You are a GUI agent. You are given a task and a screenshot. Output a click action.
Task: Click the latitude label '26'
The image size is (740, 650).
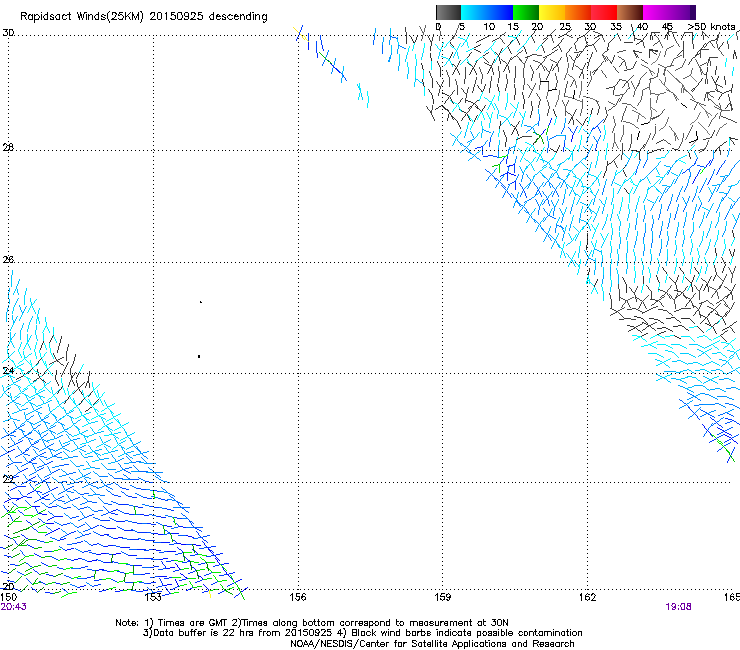point(8,260)
